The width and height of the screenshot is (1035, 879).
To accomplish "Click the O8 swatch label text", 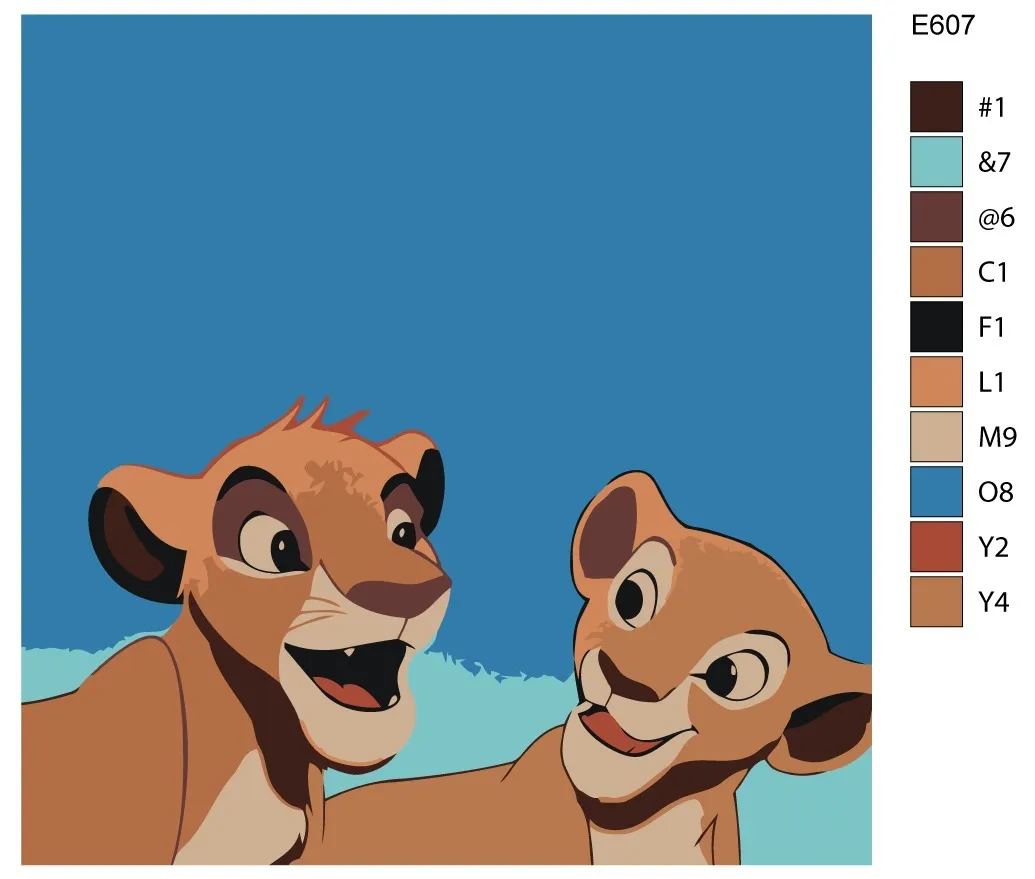I will coord(995,492).
